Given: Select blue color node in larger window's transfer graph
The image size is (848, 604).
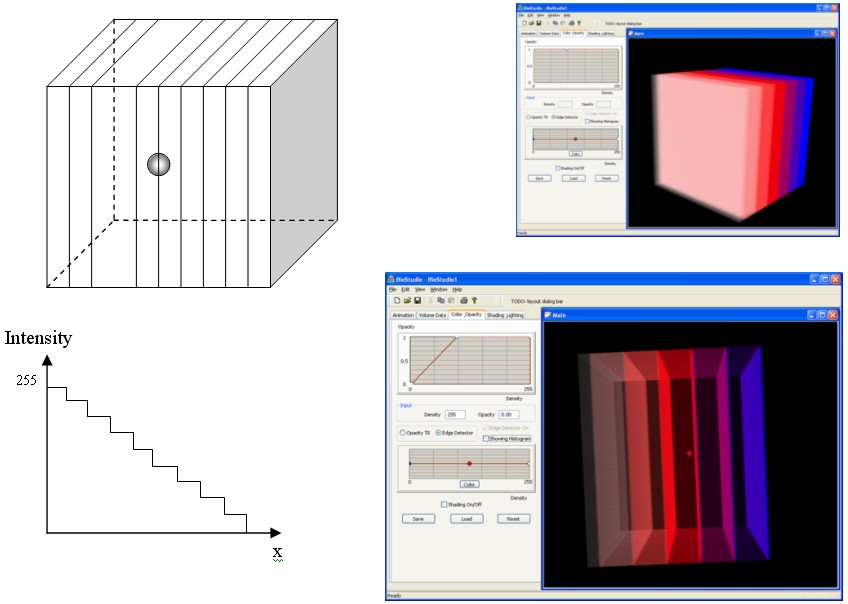Looking at the screenshot, I should pos(410,463).
